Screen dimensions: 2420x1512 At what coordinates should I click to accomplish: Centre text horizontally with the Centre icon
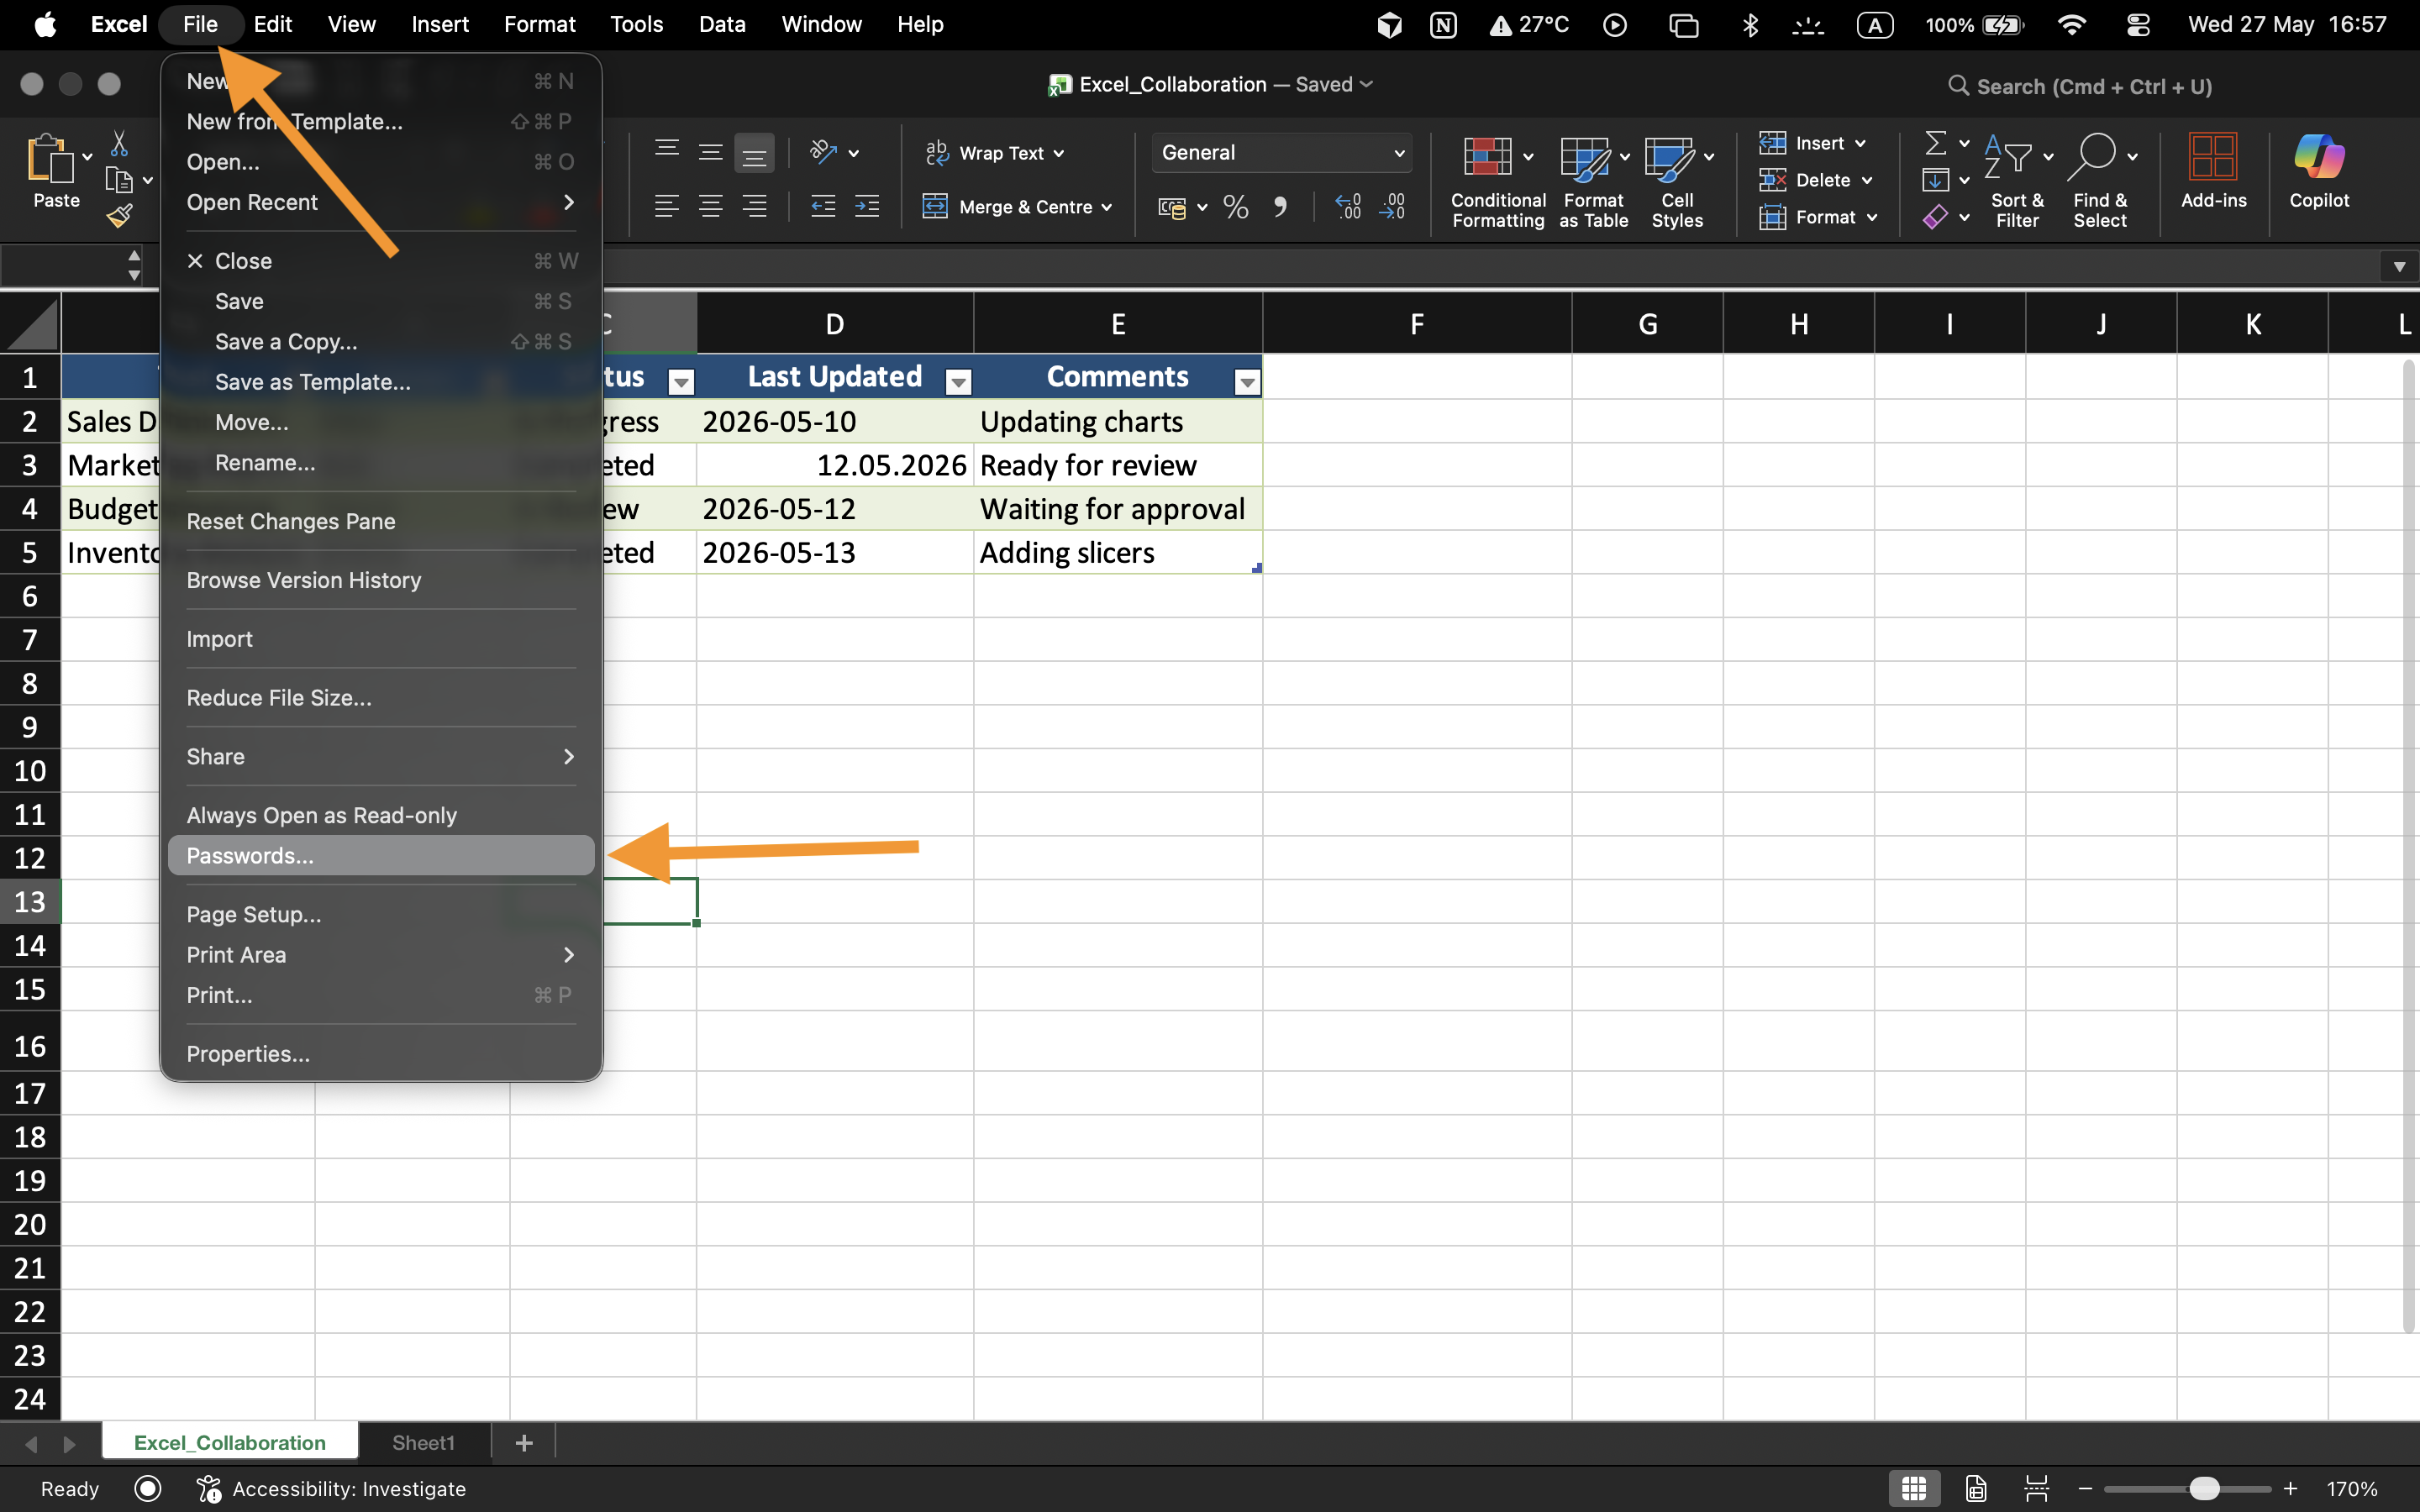(x=710, y=207)
